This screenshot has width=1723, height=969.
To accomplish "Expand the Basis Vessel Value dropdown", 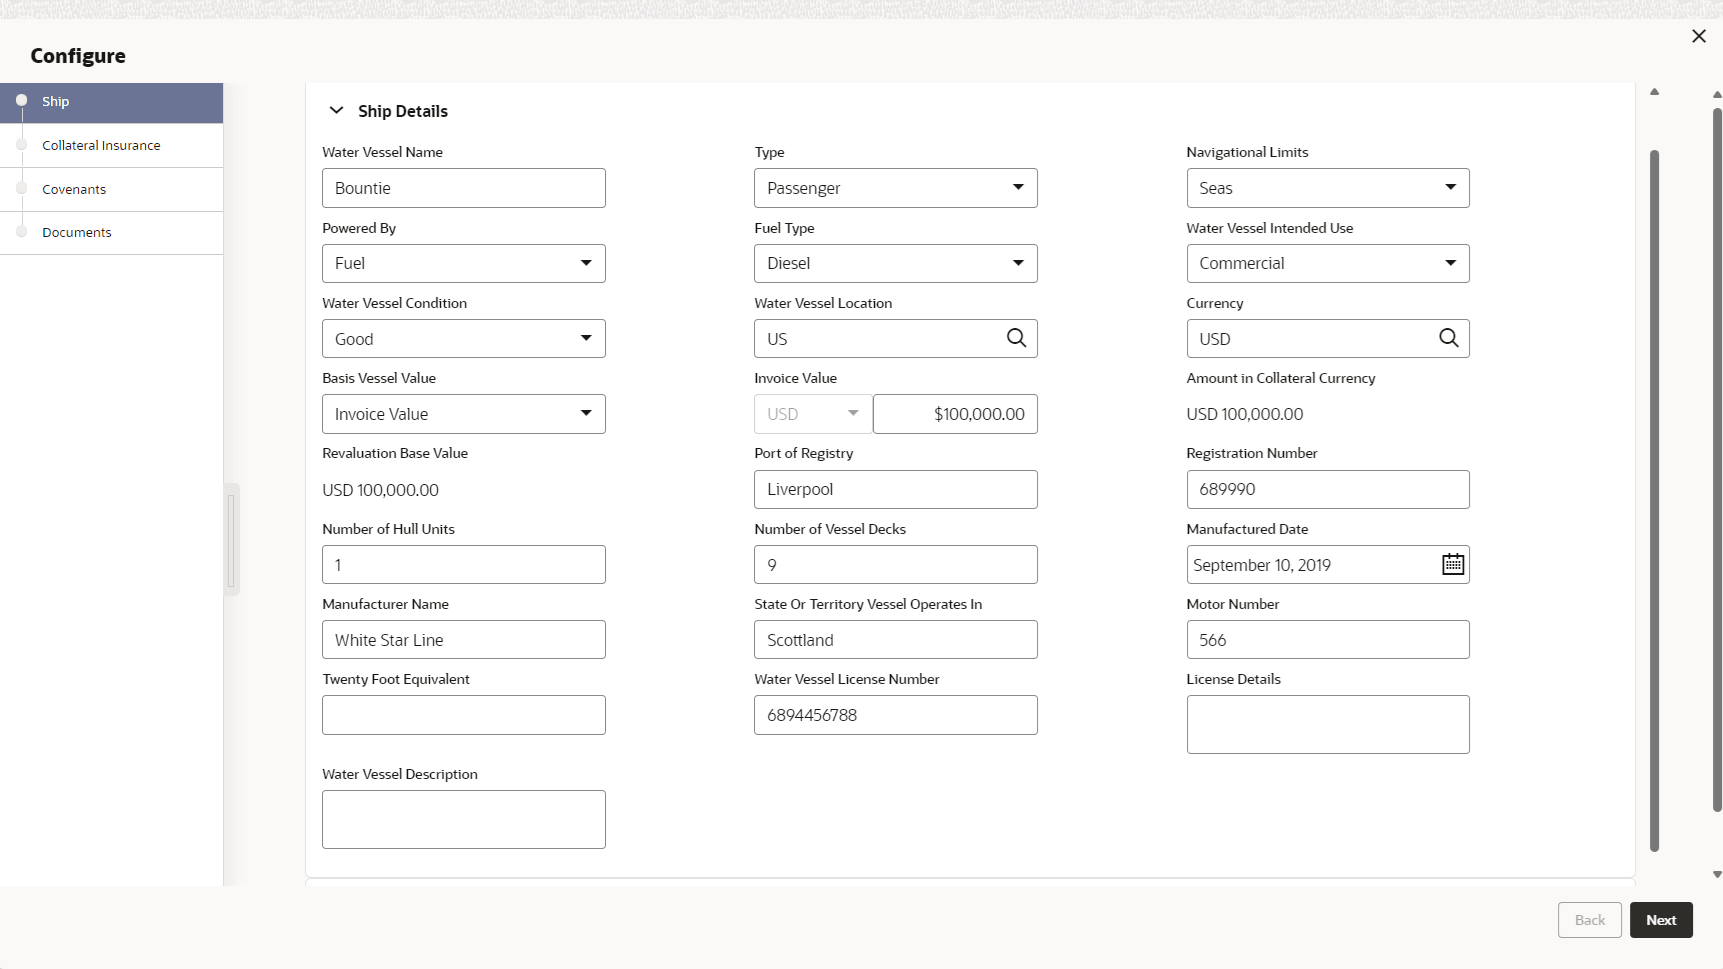I will pos(463,414).
